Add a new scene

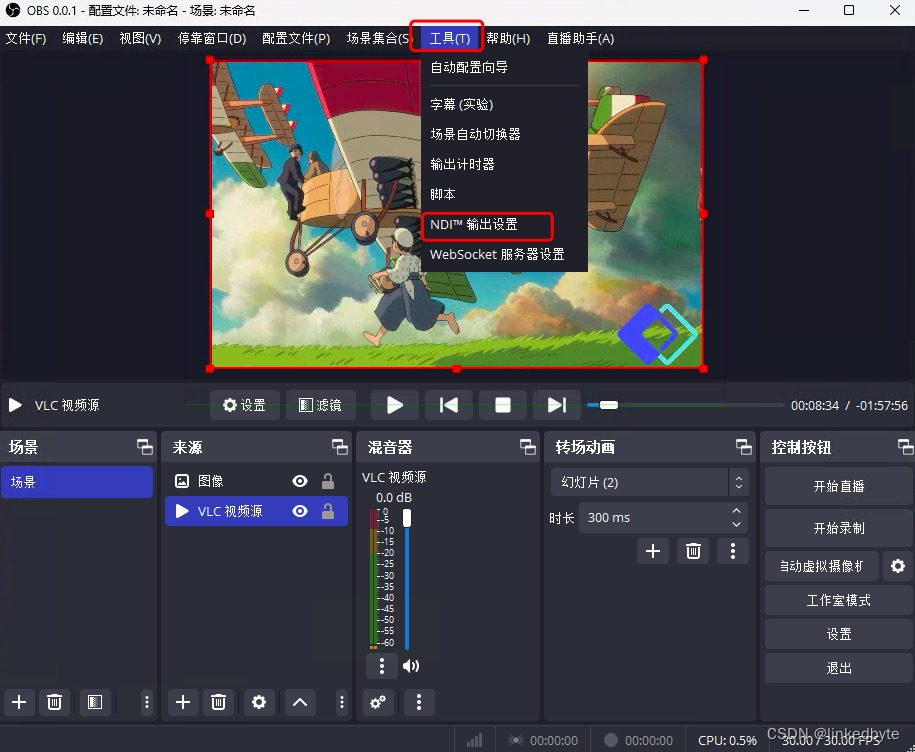[x=19, y=702]
